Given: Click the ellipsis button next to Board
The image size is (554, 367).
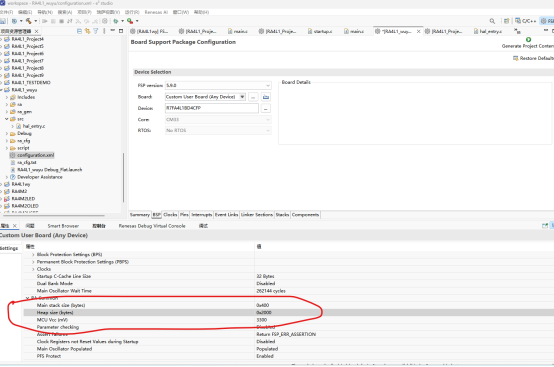Looking at the screenshot, I should click(x=253, y=97).
